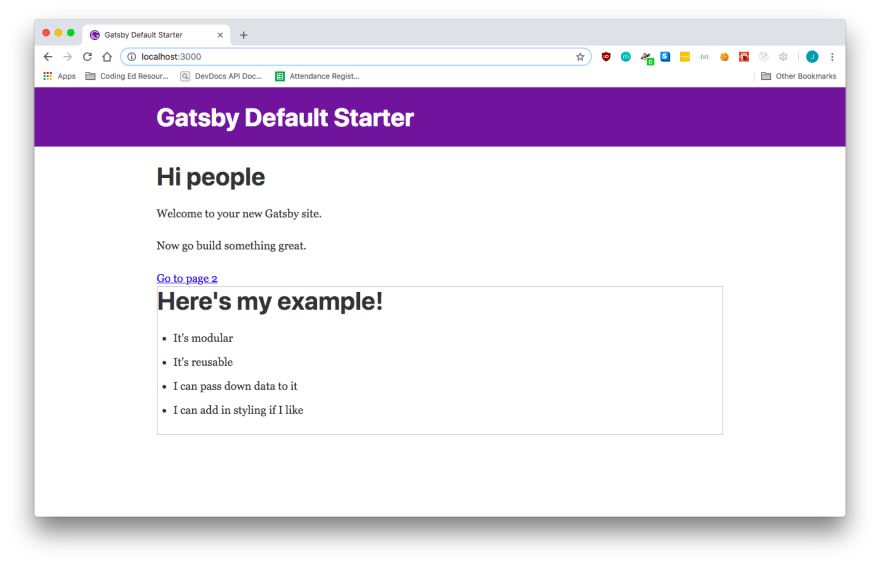Select the Gatsby Default Starter tab
This screenshot has height=566, width=880.
click(157, 35)
